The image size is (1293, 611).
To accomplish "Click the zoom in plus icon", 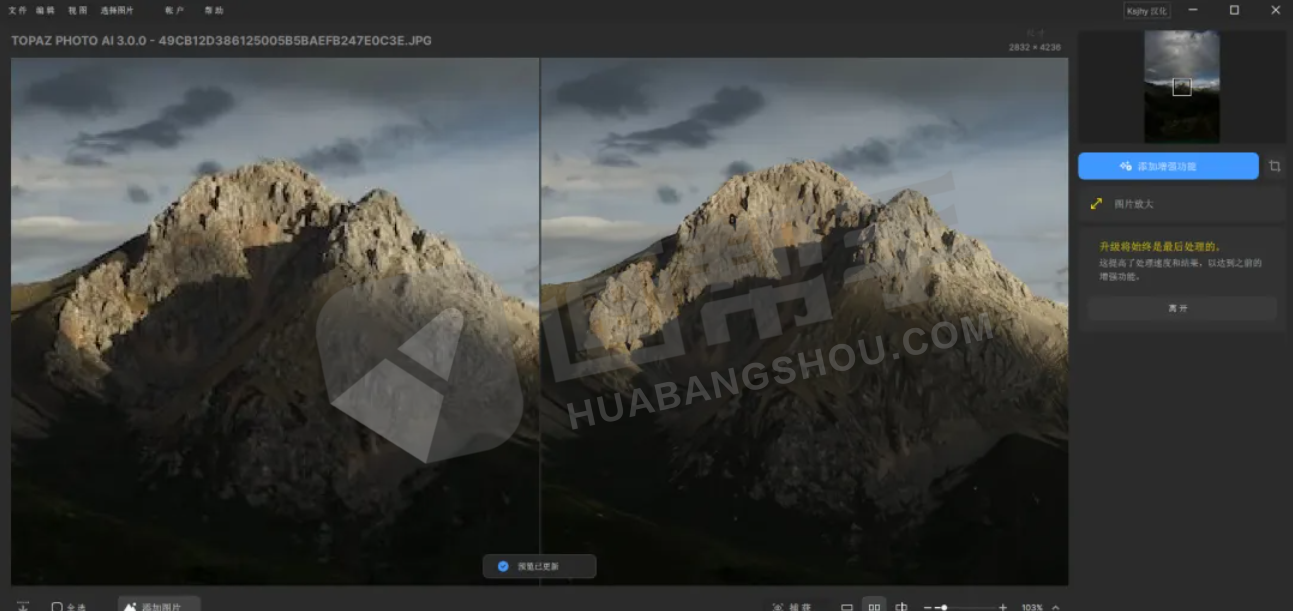I will 1003,607.
